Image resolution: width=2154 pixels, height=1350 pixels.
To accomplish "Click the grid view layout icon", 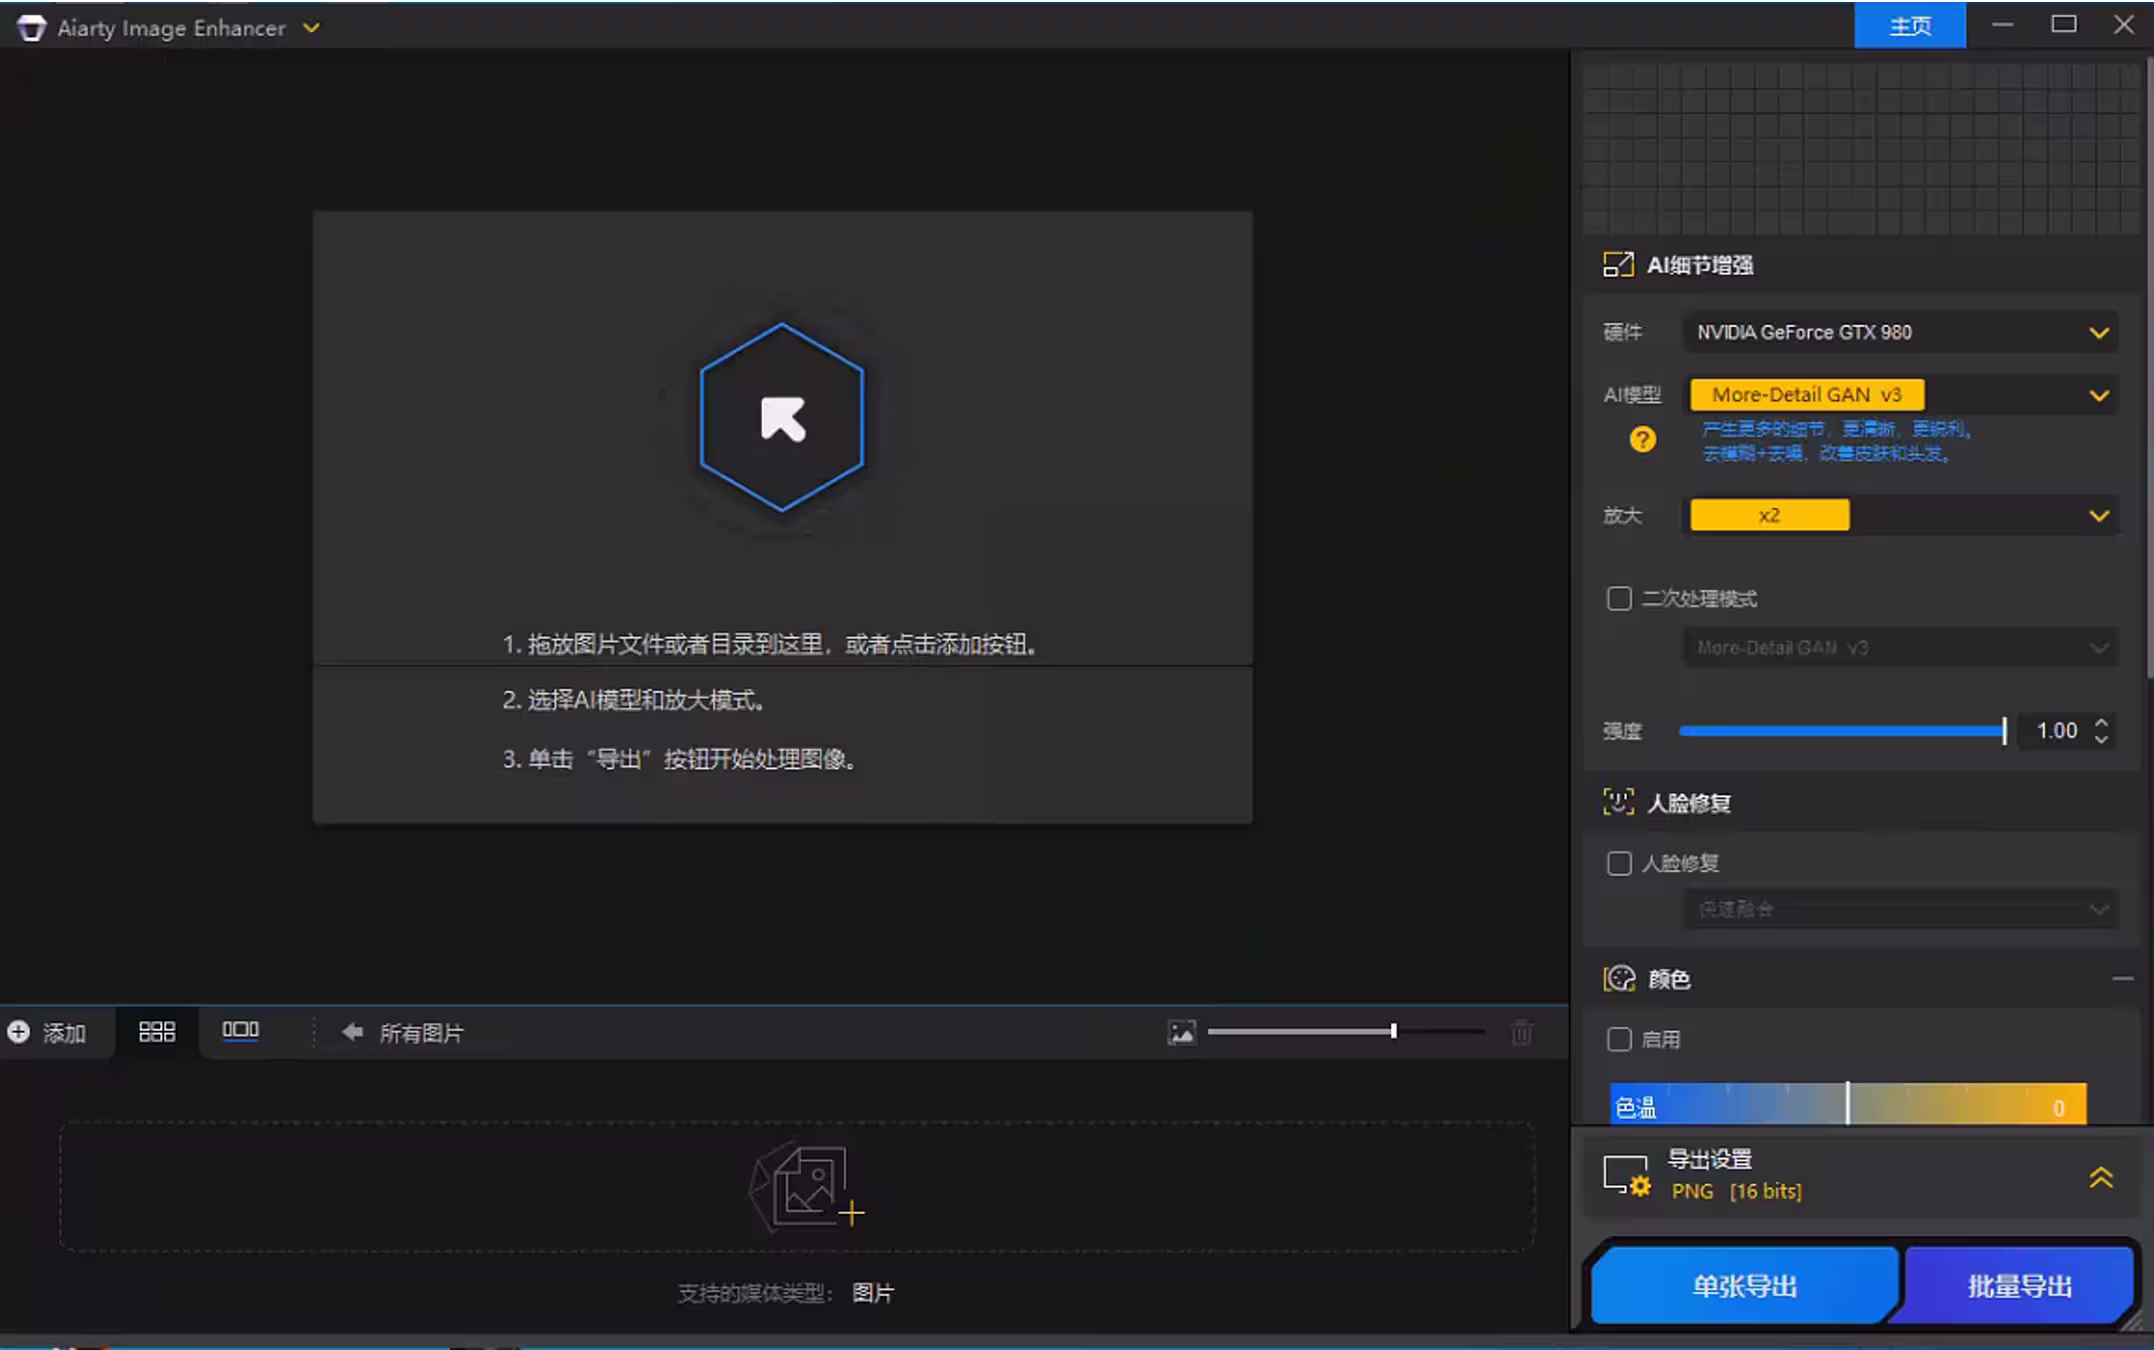I will [x=157, y=1032].
